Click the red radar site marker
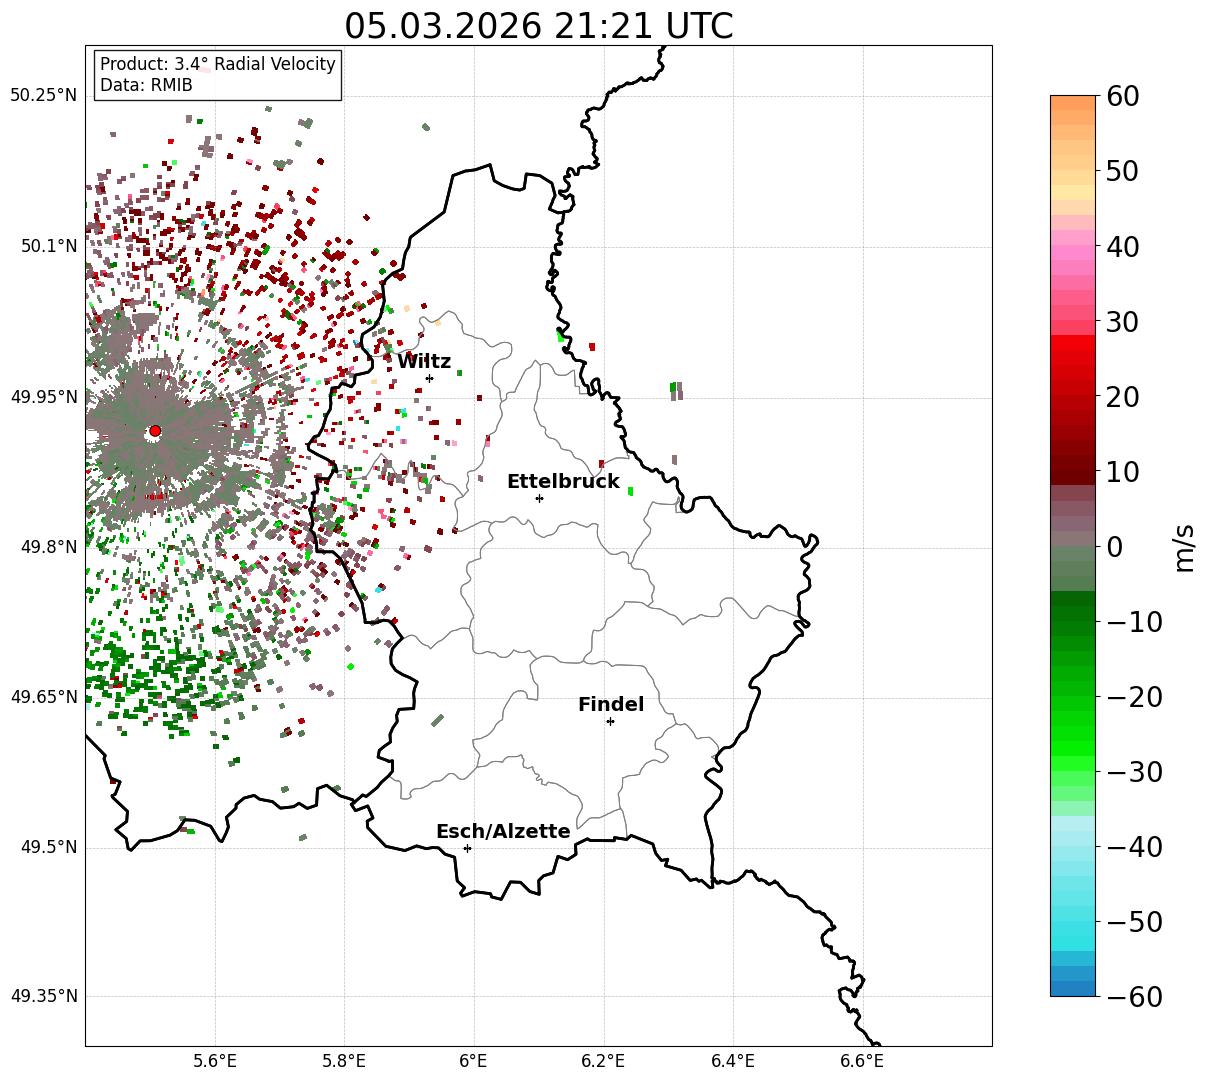Viewport: 1207px width, 1081px height. point(155,431)
